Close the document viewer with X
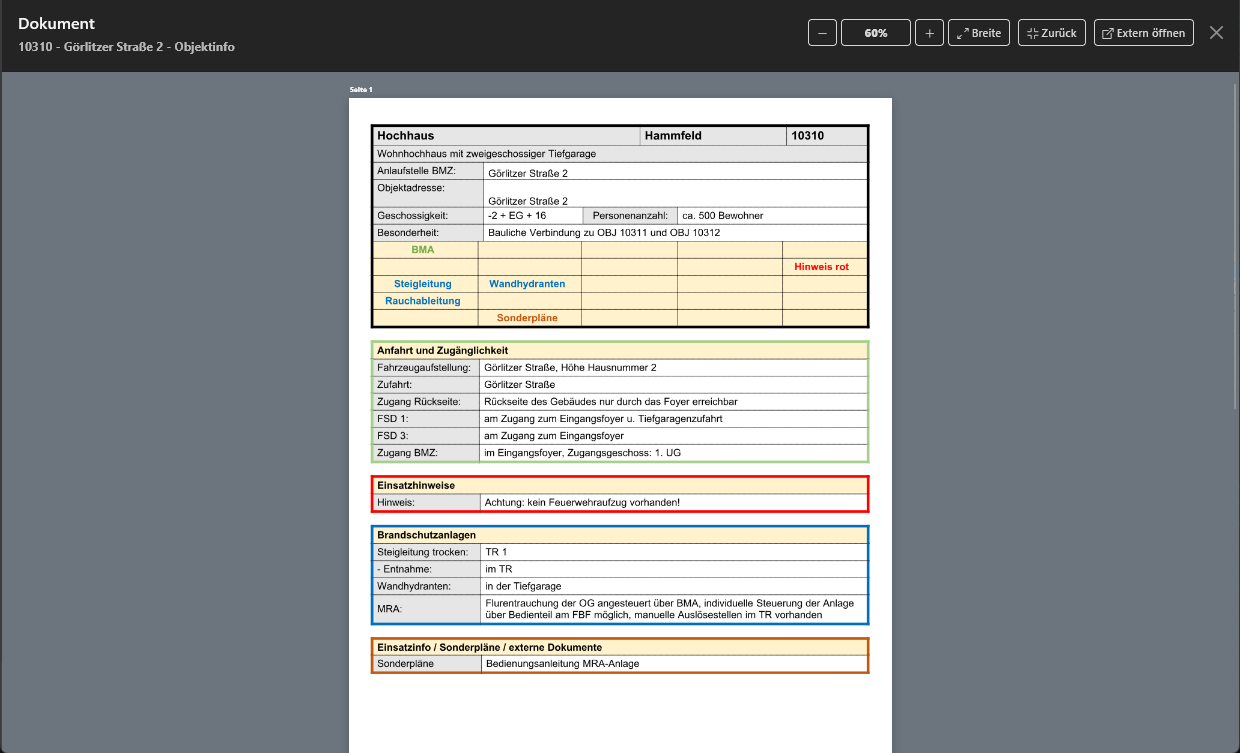The image size is (1240, 753). pos(1216,33)
